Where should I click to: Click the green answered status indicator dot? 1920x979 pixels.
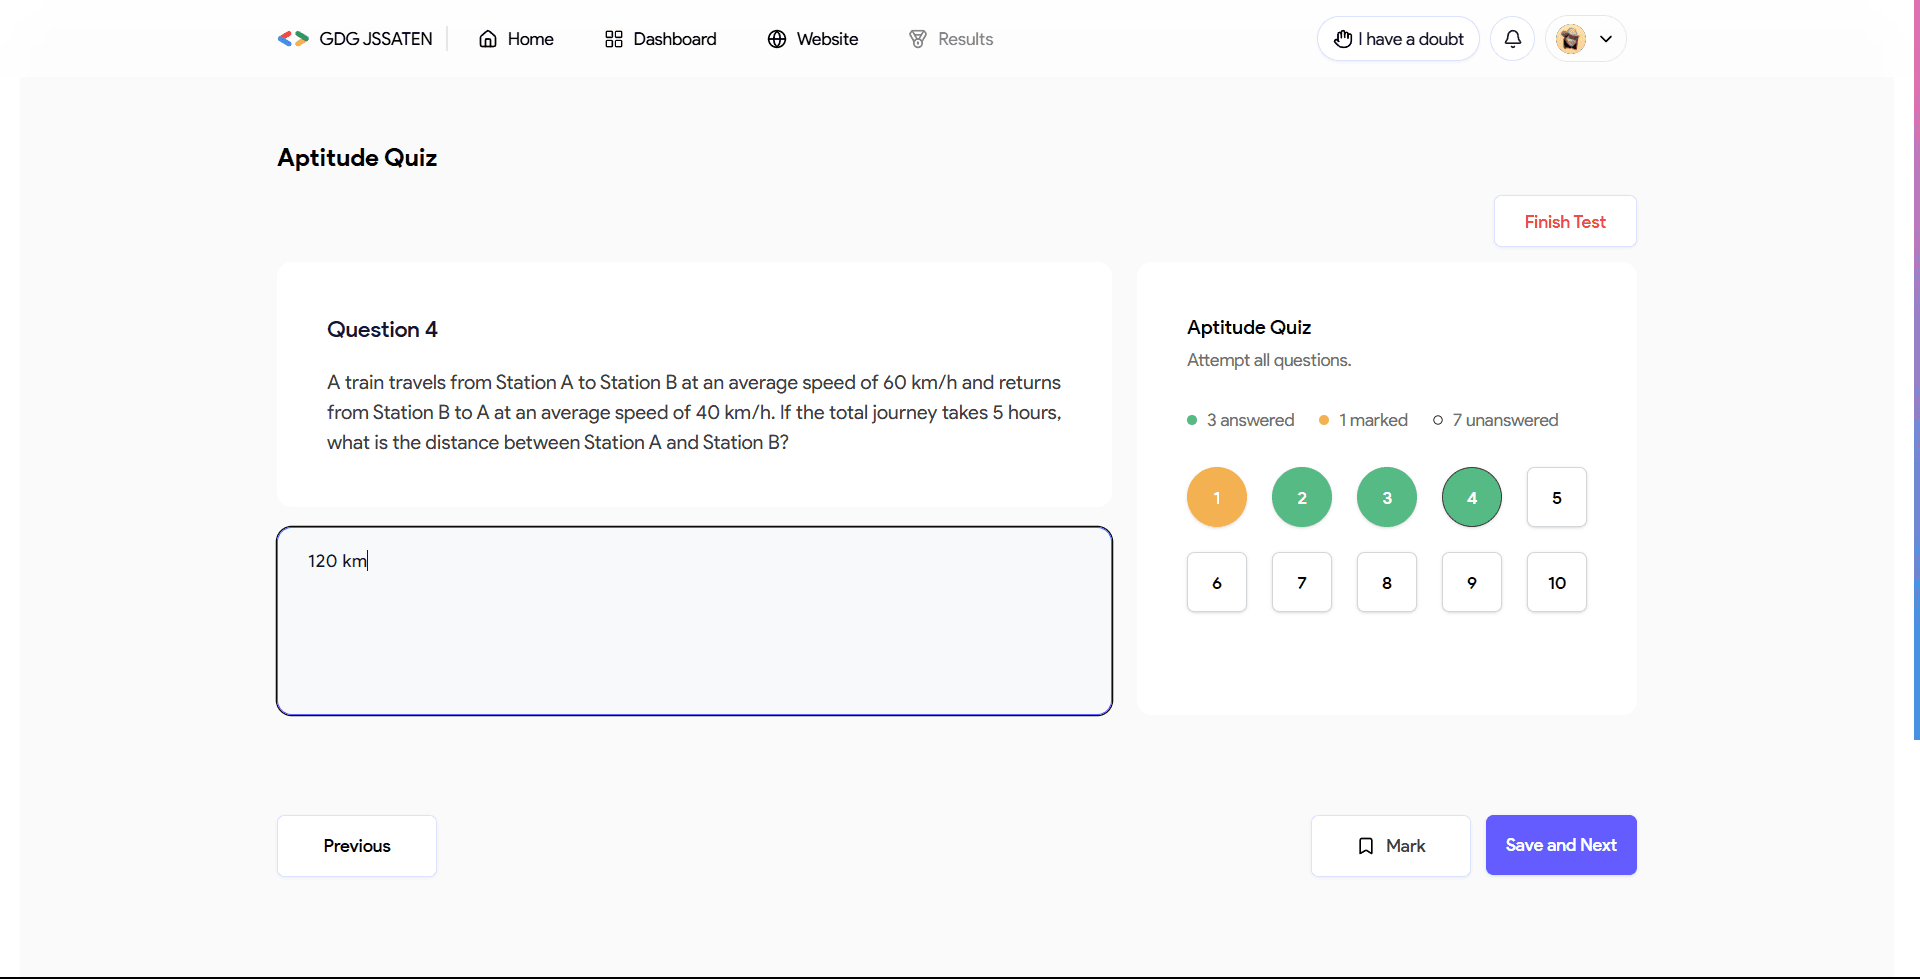[1192, 420]
